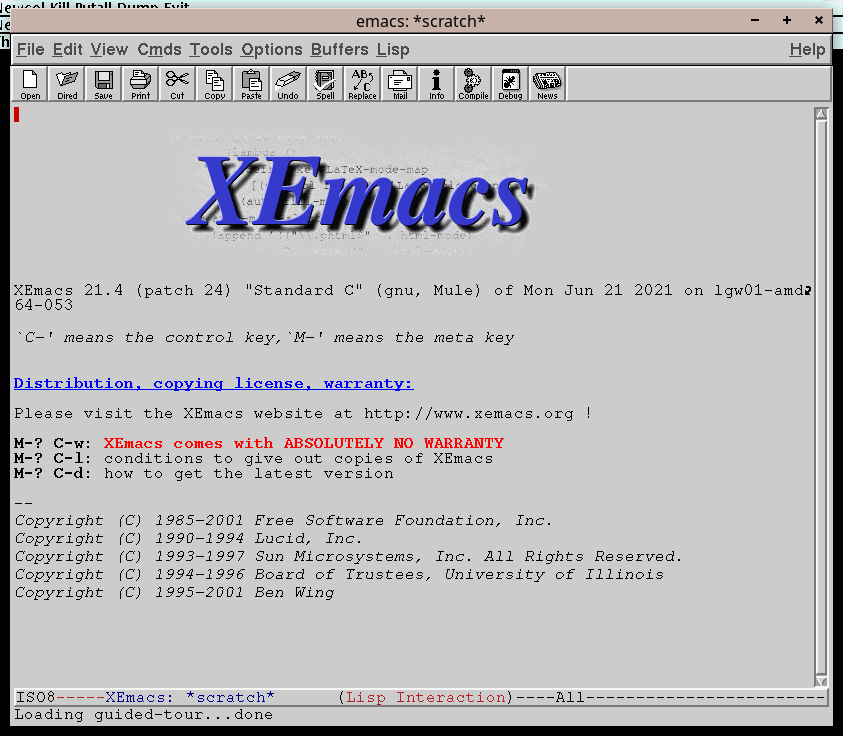The height and width of the screenshot is (736, 843).
Task: Click 'how to get the latest version' line
Action: (x=248, y=474)
